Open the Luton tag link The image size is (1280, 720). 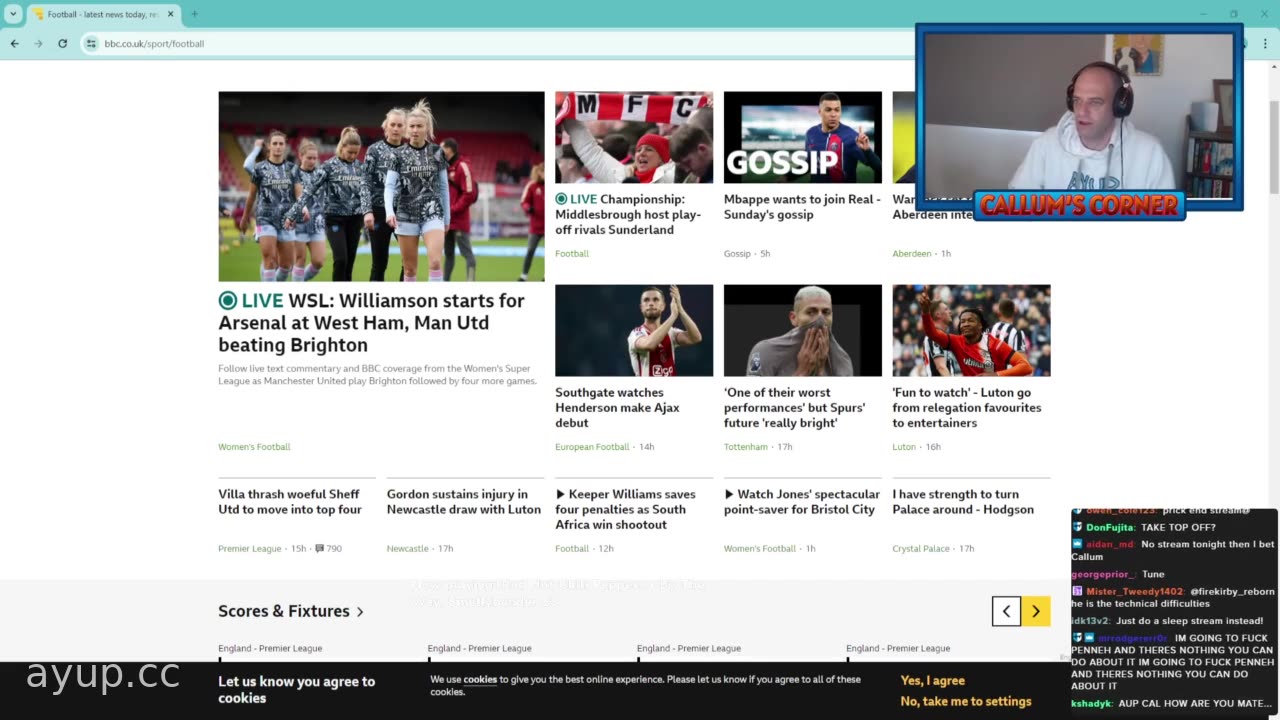[904, 447]
